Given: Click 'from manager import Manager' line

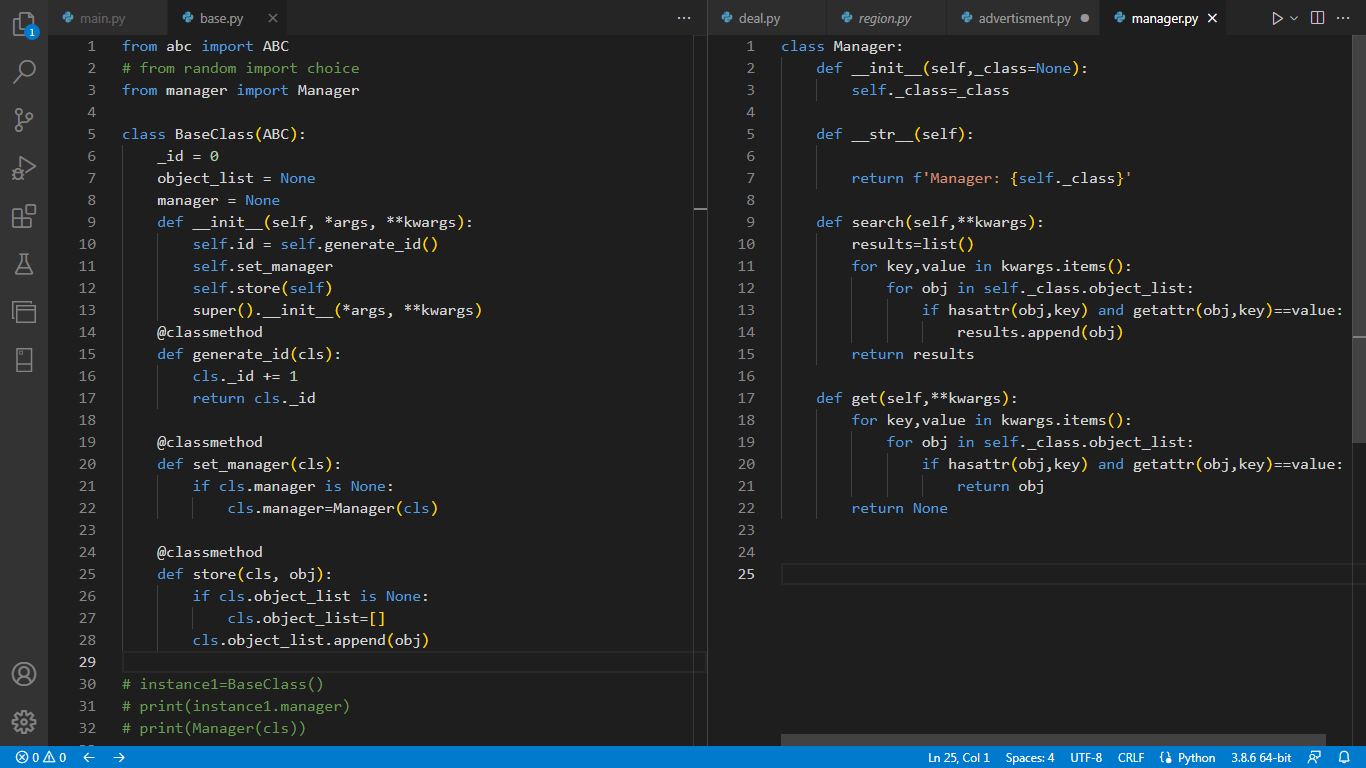Looking at the screenshot, I should (x=240, y=90).
